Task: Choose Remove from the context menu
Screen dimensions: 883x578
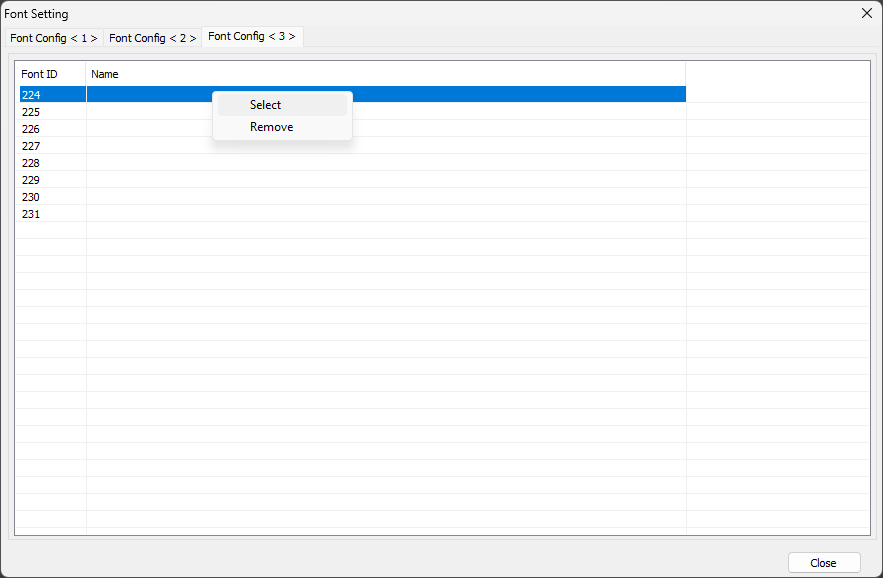Action: [271, 127]
